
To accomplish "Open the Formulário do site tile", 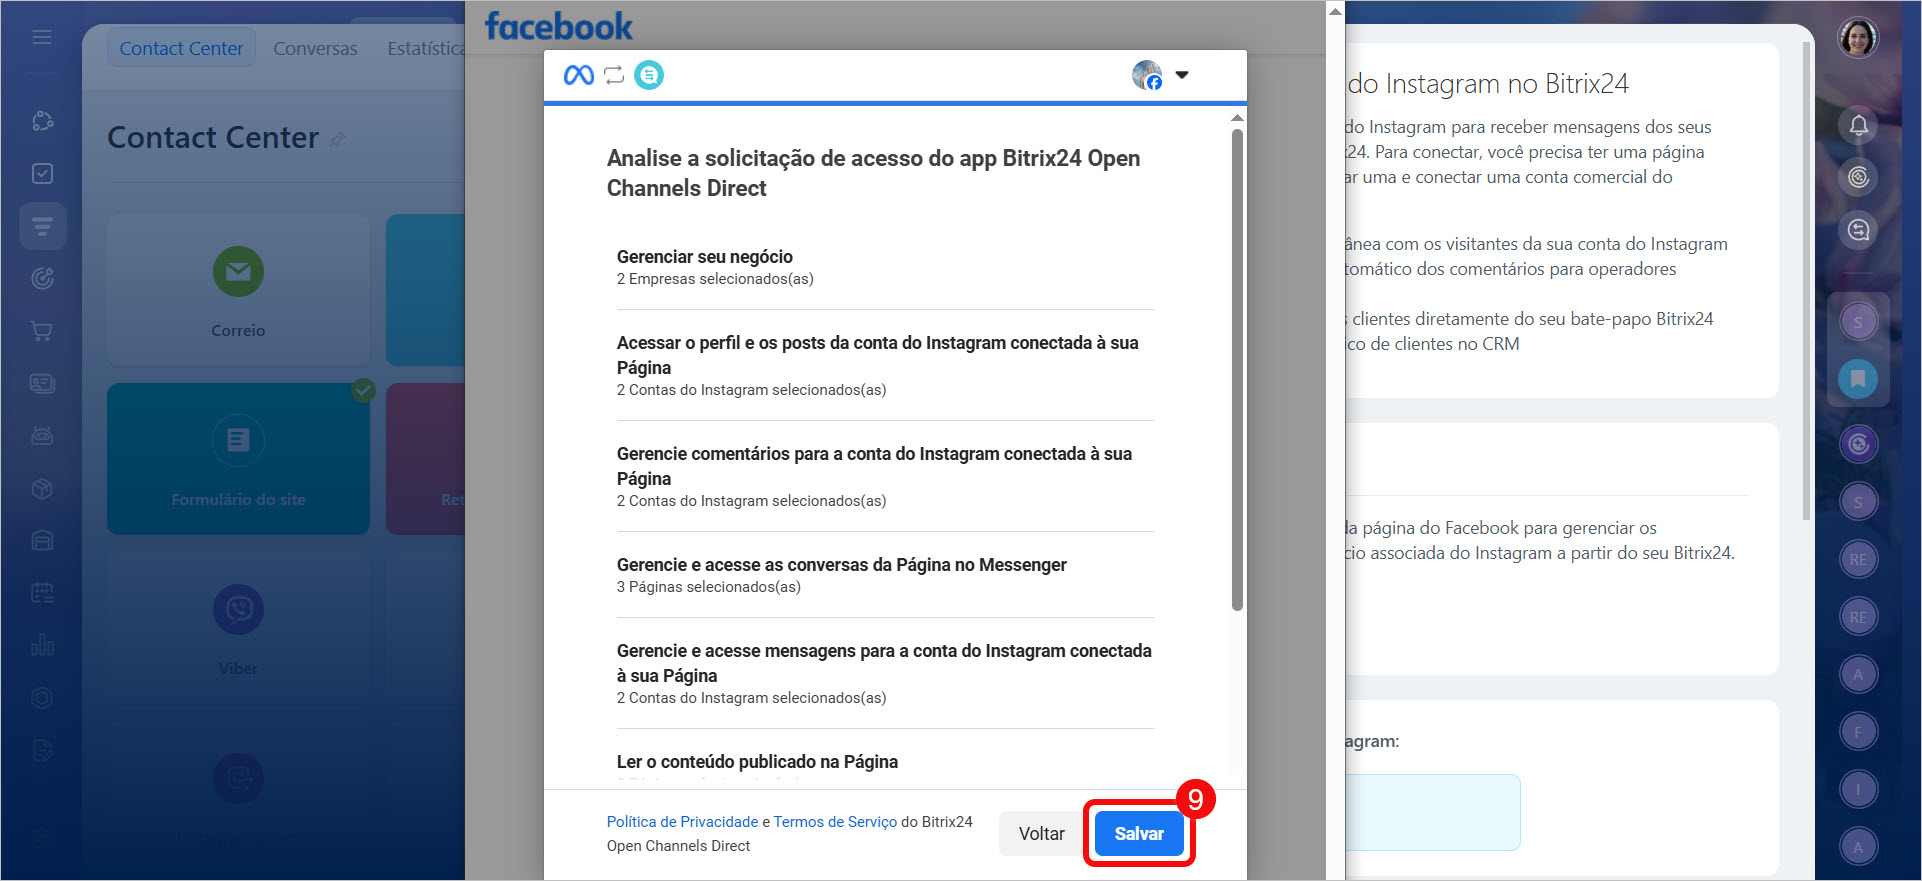I will 238,459.
